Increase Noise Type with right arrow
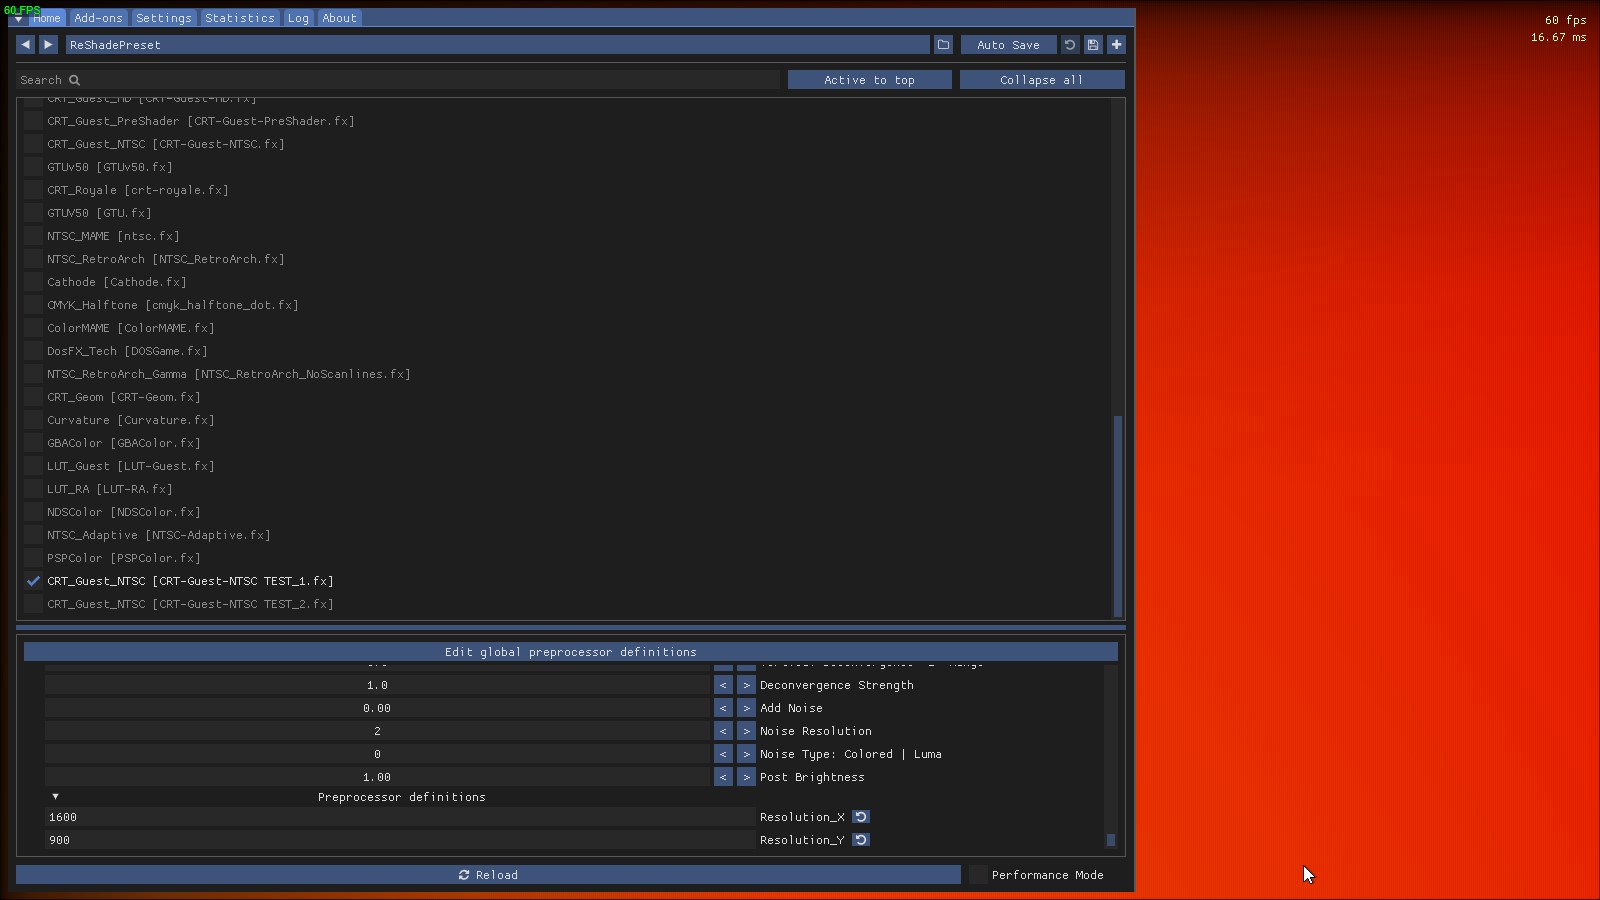The width and height of the screenshot is (1600, 900). click(x=746, y=754)
